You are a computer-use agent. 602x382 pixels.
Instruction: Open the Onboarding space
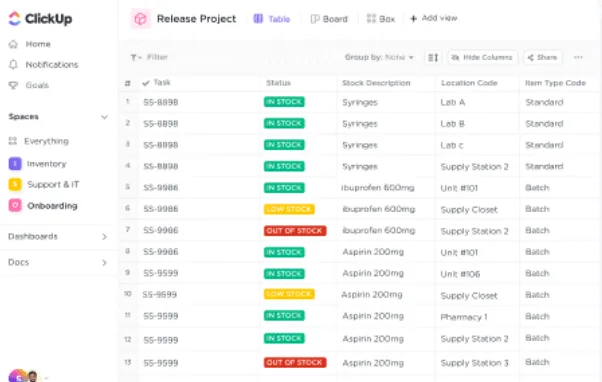click(x=52, y=206)
